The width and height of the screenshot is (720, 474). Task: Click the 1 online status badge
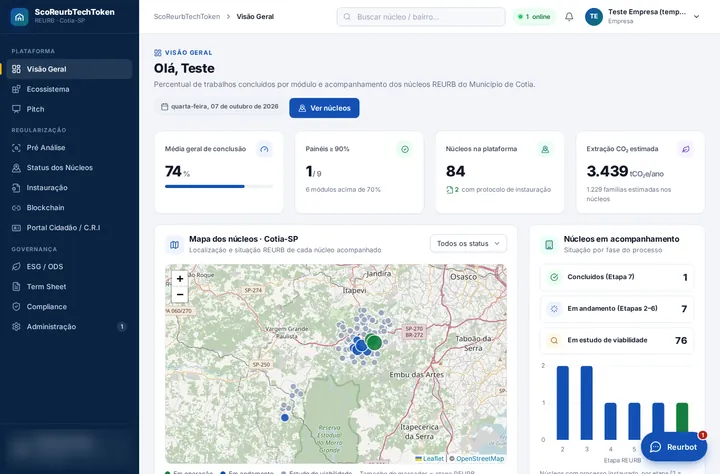pyautogui.click(x=534, y=17)
